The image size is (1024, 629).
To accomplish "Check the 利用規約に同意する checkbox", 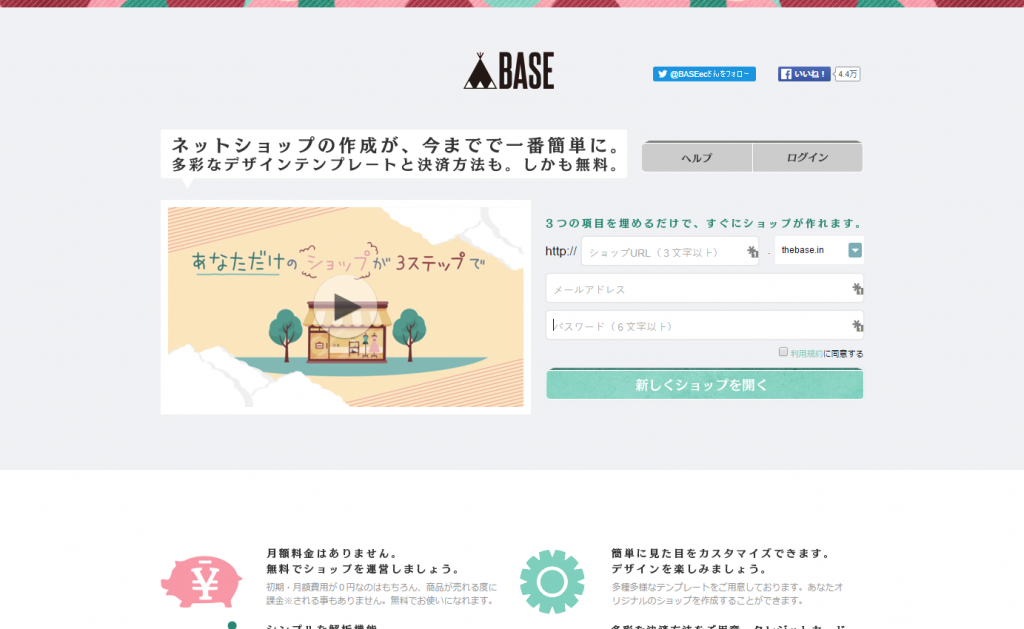I will (x=783, y=352).
